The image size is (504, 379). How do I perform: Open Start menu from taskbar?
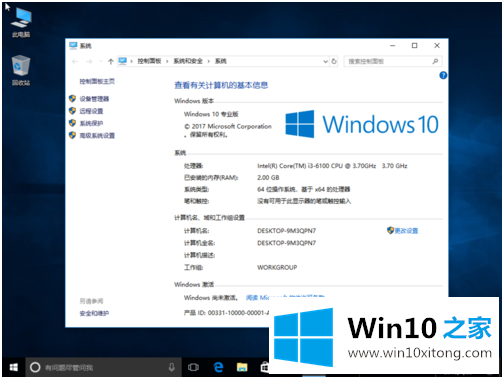[x=13, y=367]
